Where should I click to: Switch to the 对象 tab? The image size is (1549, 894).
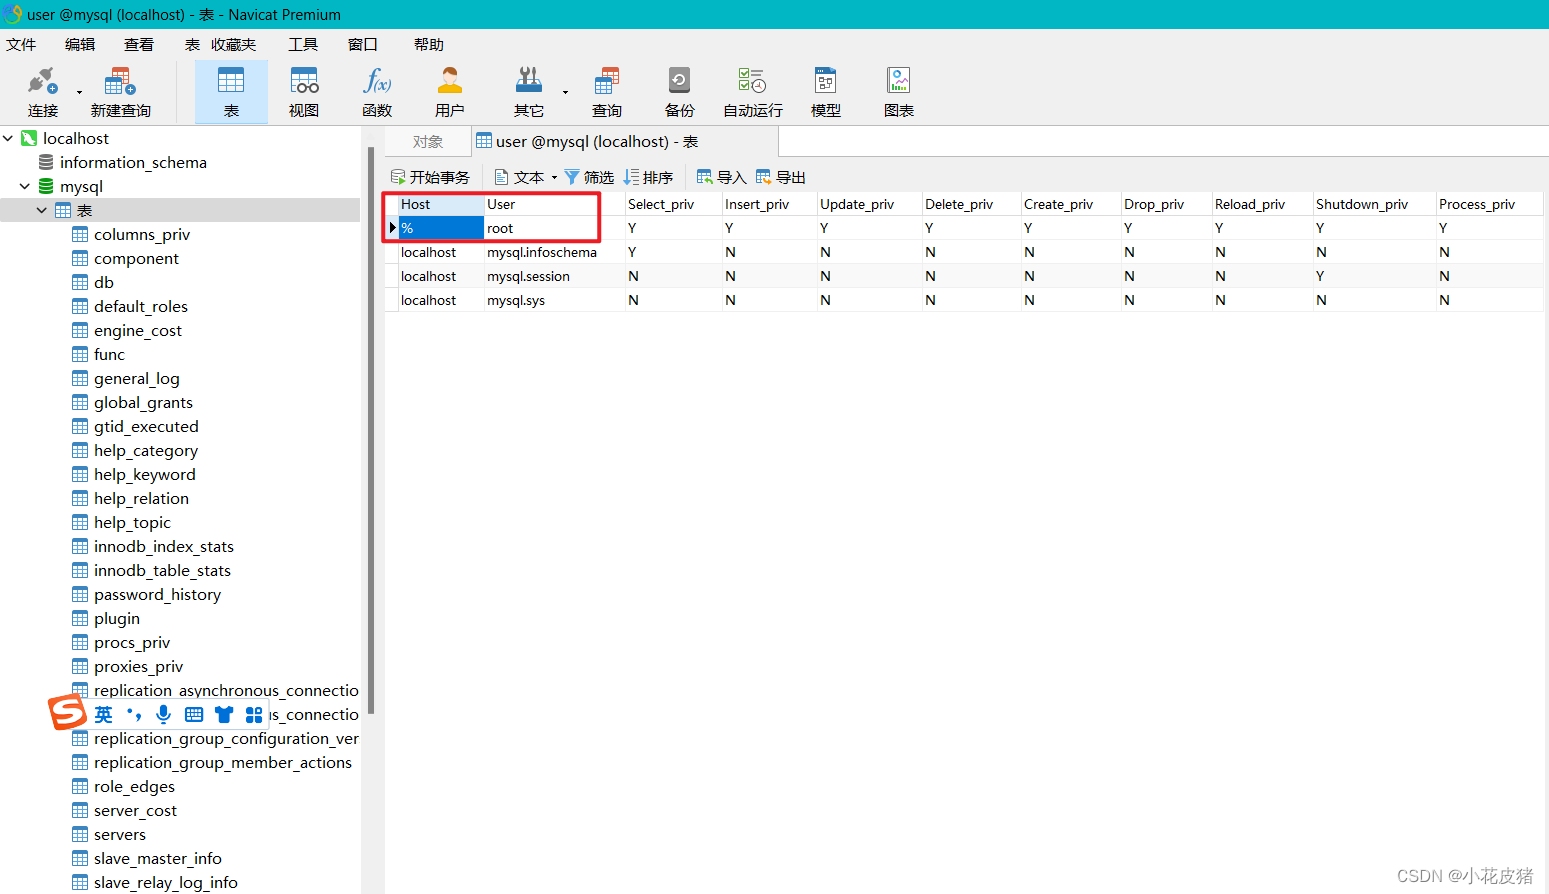coord(428,142)
